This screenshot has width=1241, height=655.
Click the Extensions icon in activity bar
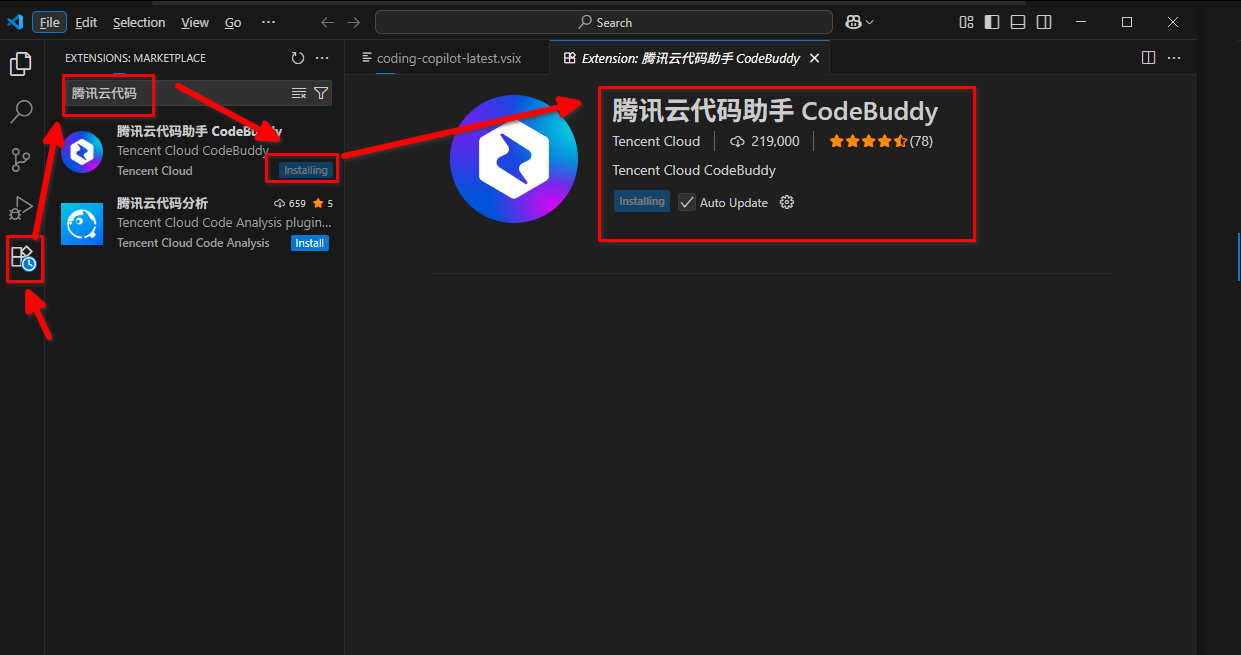coord(23,258)
